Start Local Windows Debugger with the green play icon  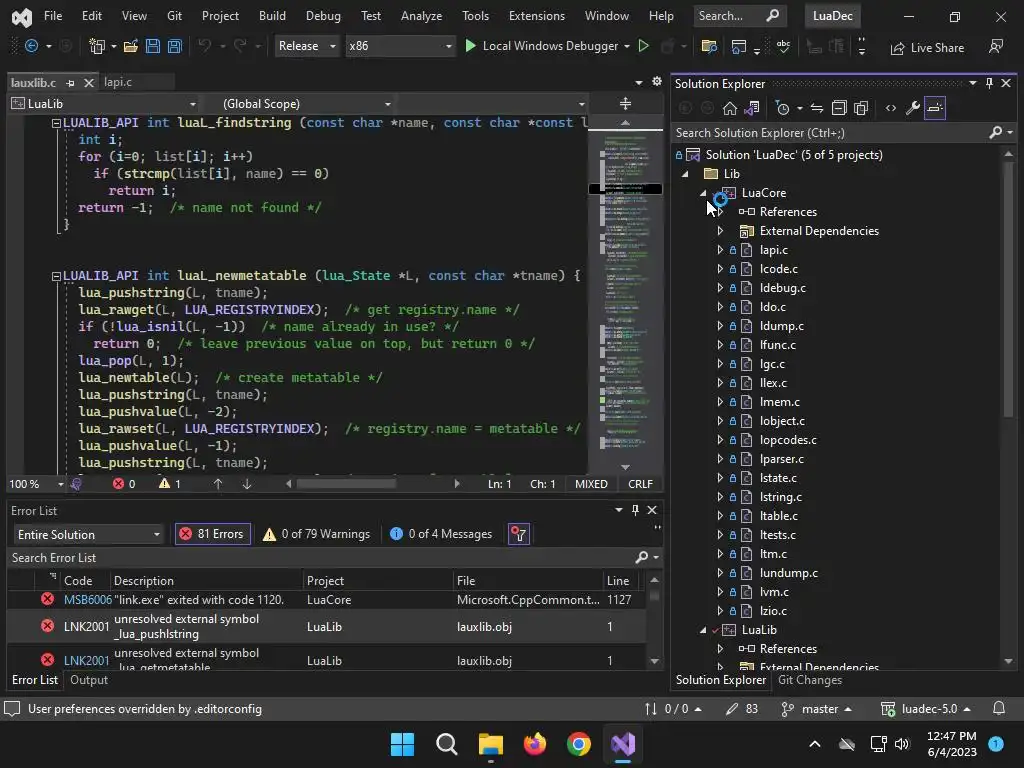point(470,46)
